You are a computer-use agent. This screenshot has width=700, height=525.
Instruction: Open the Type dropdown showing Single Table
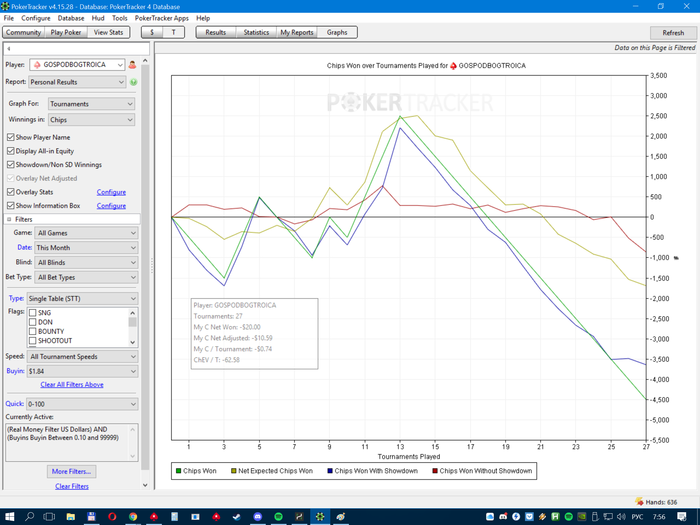tap(82, 299)
